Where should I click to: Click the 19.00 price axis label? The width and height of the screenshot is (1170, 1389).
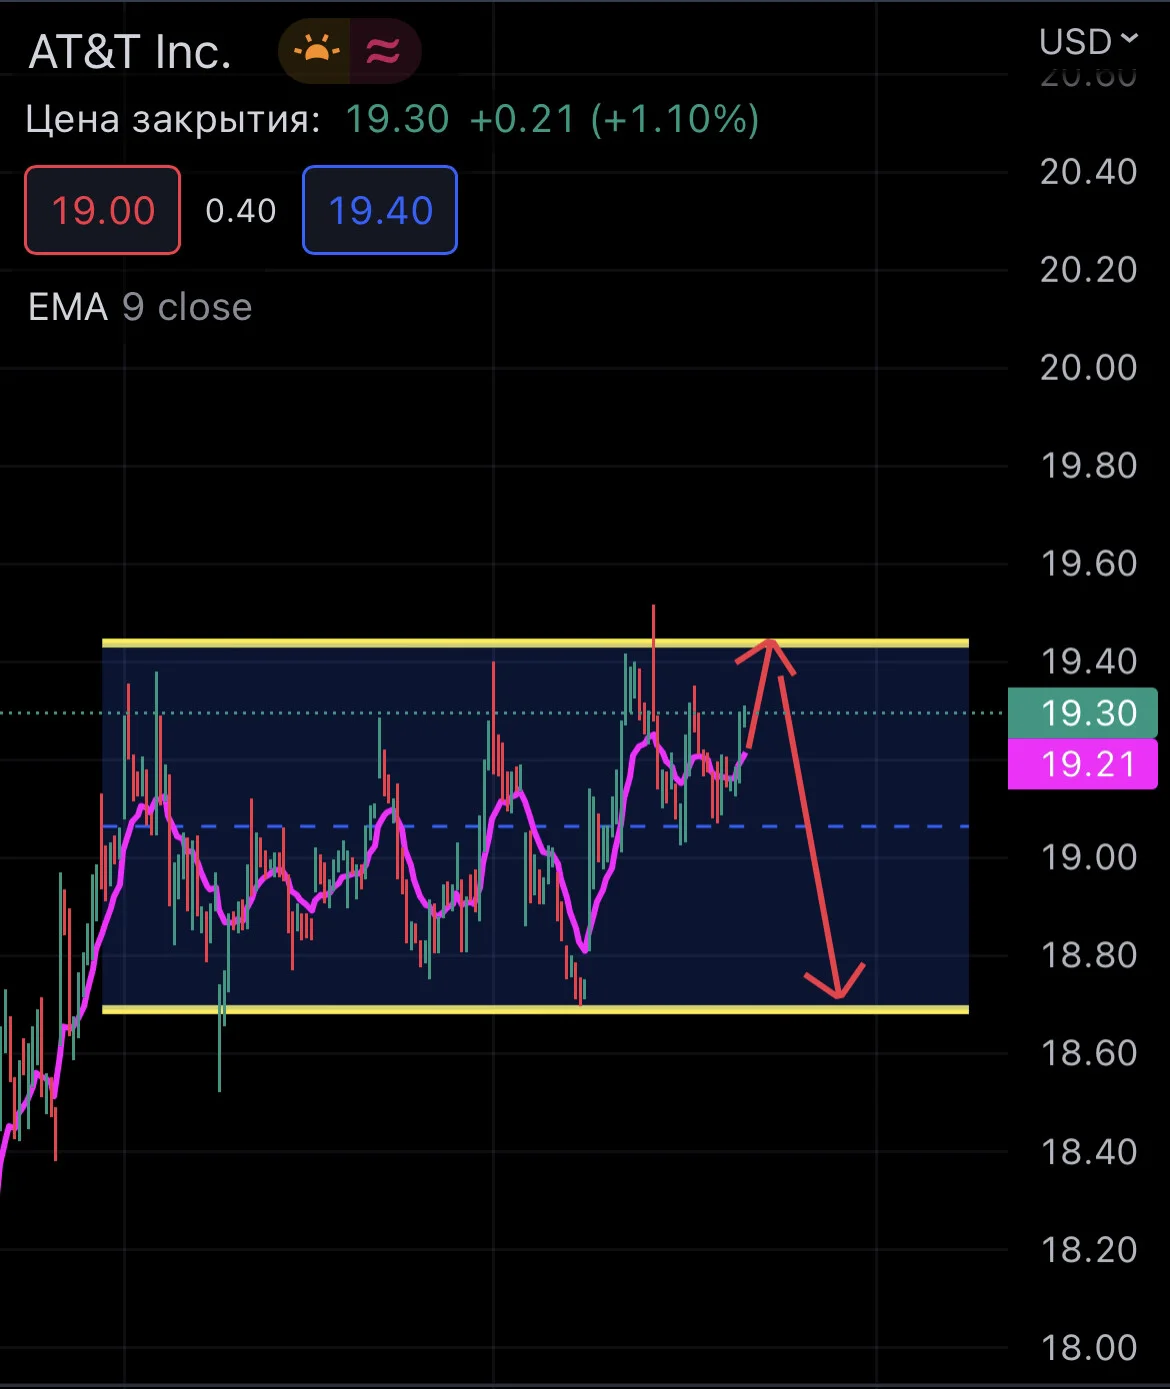(1089, 857)
